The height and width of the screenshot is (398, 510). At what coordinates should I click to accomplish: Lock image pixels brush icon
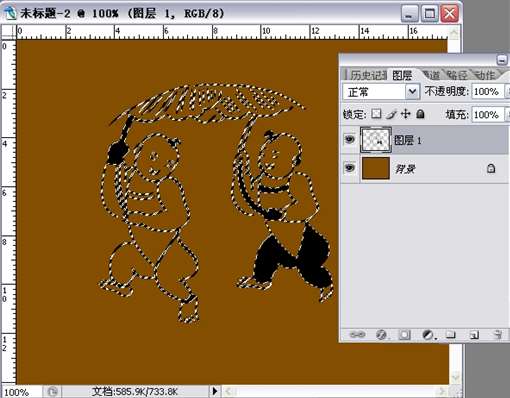click(x=391, y=114)
